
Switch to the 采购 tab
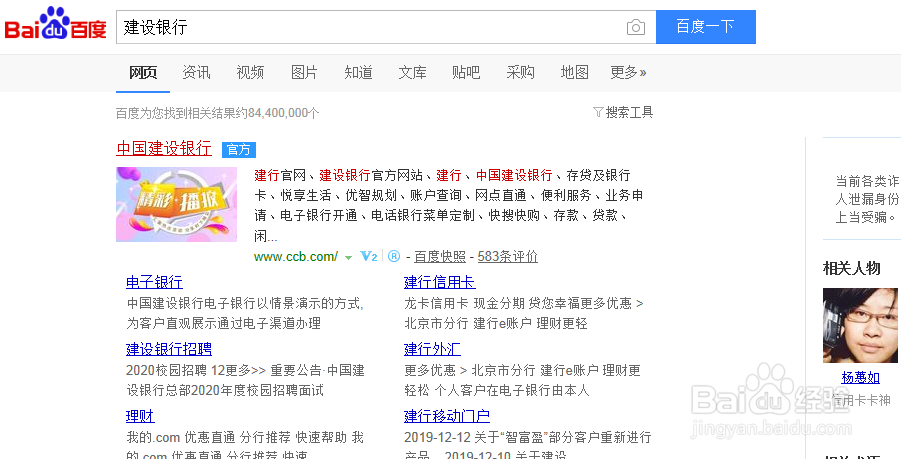click(521, 72)
